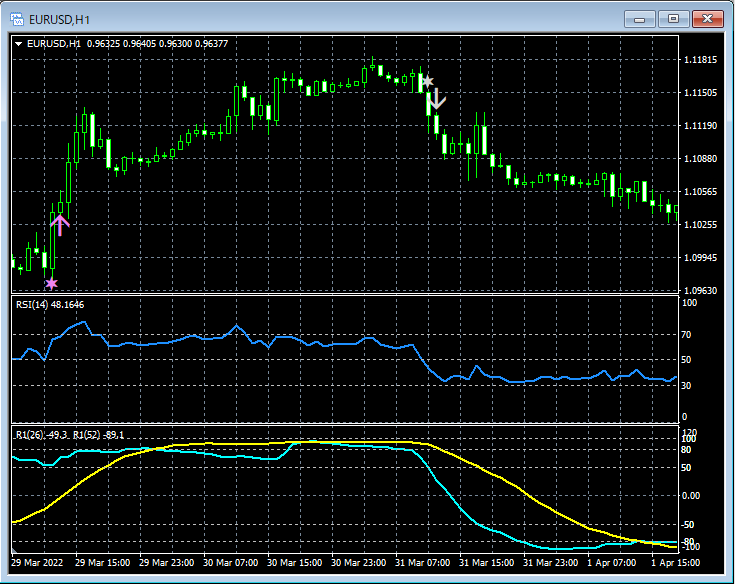Click the 1.11815 price on the scale
Image resolution: width=736 pixels, height=584 pixels.
[699, 60]
